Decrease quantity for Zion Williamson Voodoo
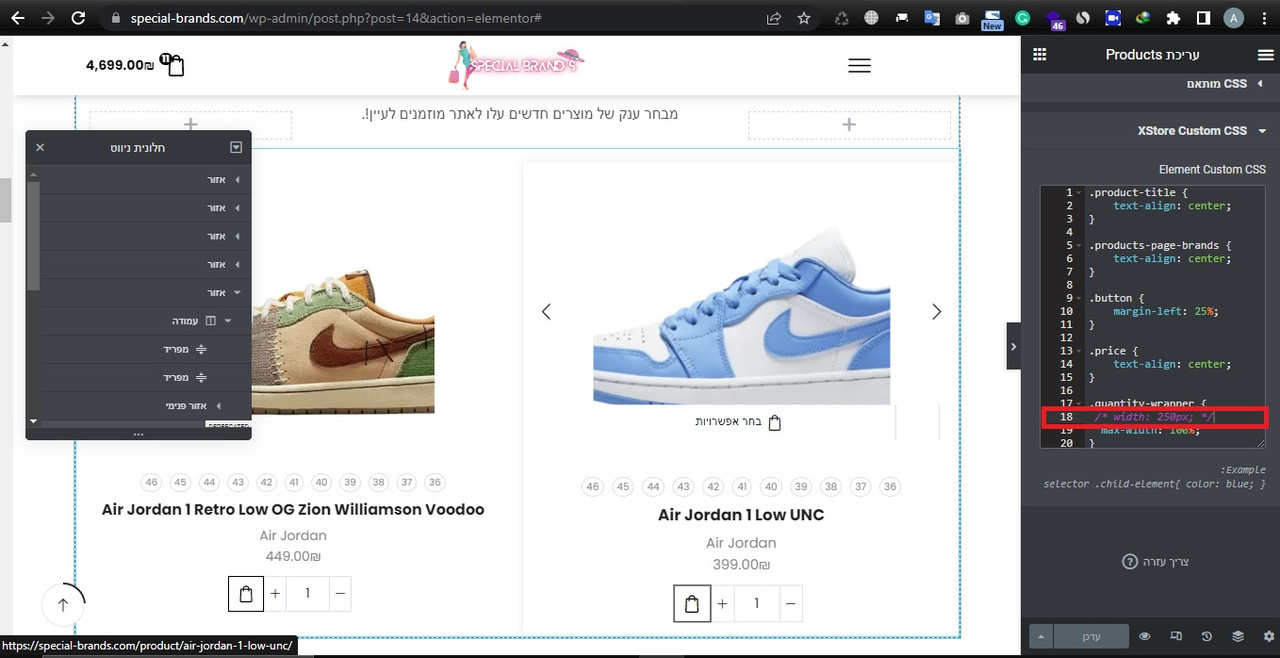 tap(341, 594)
